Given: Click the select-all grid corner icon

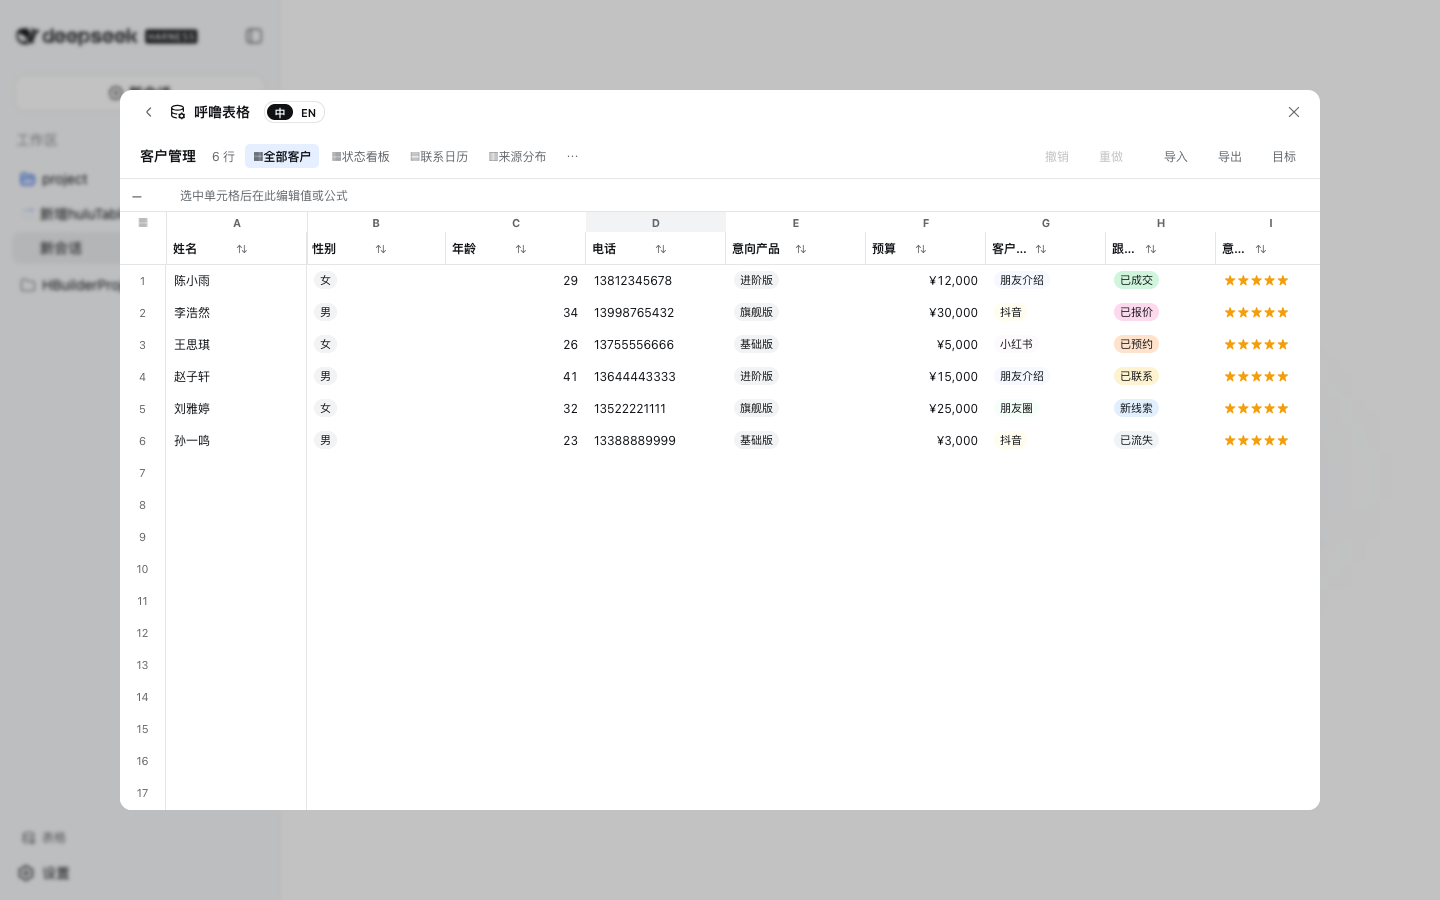Looking at the screenshot, I should (143, 222).
